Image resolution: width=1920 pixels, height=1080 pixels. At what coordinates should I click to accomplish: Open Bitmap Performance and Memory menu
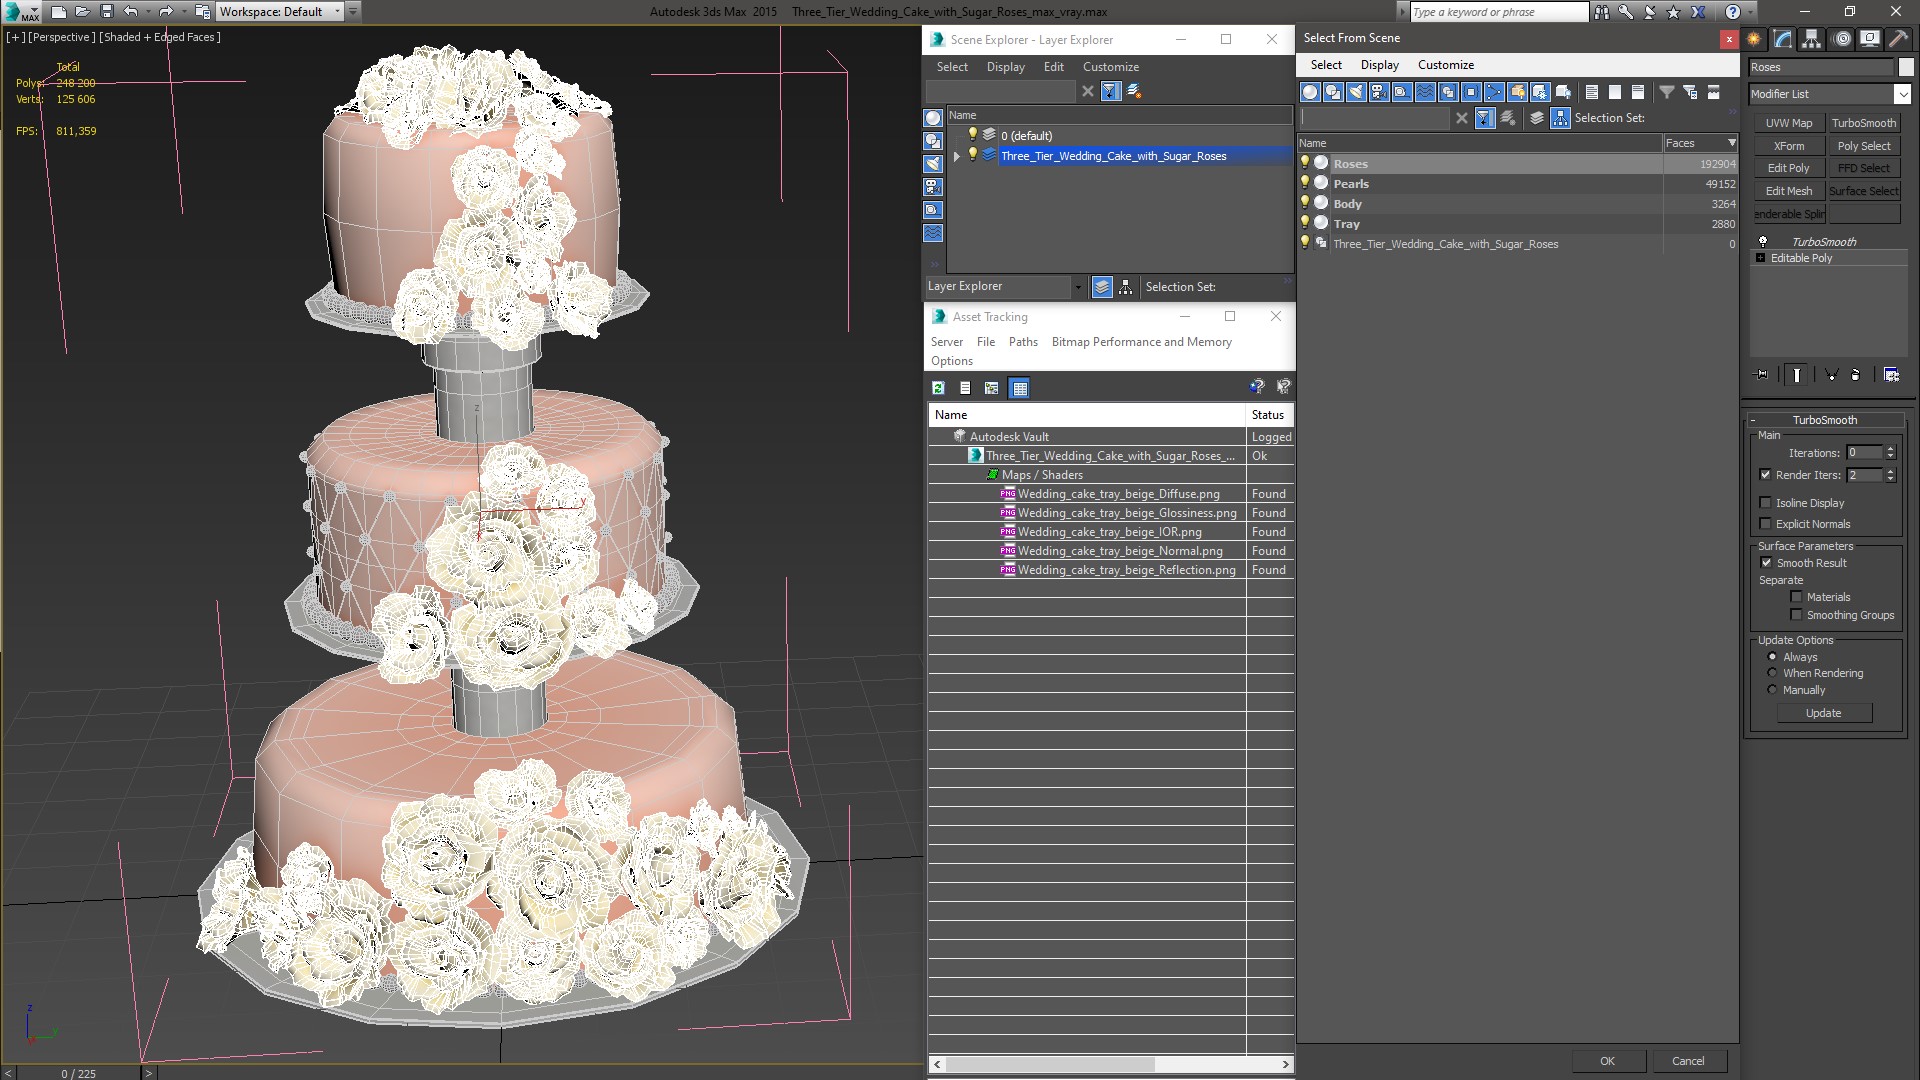pyautogui.click(x=1141, y=342)
